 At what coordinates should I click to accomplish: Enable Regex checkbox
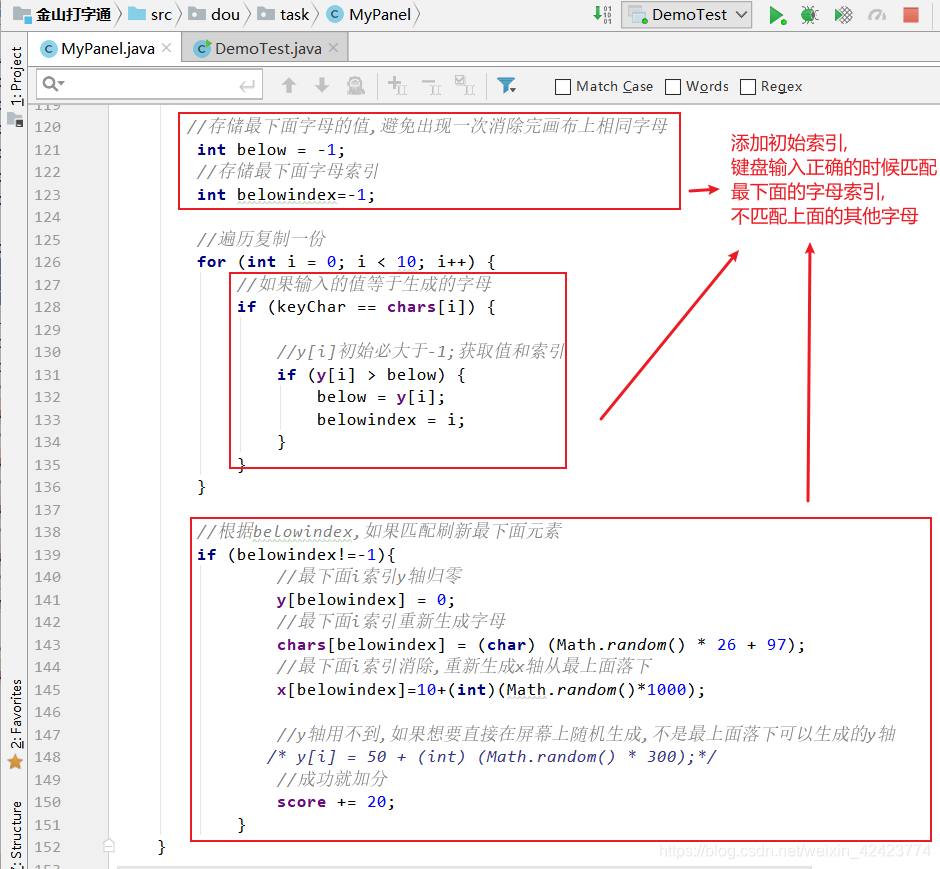[x=748, y=87]
